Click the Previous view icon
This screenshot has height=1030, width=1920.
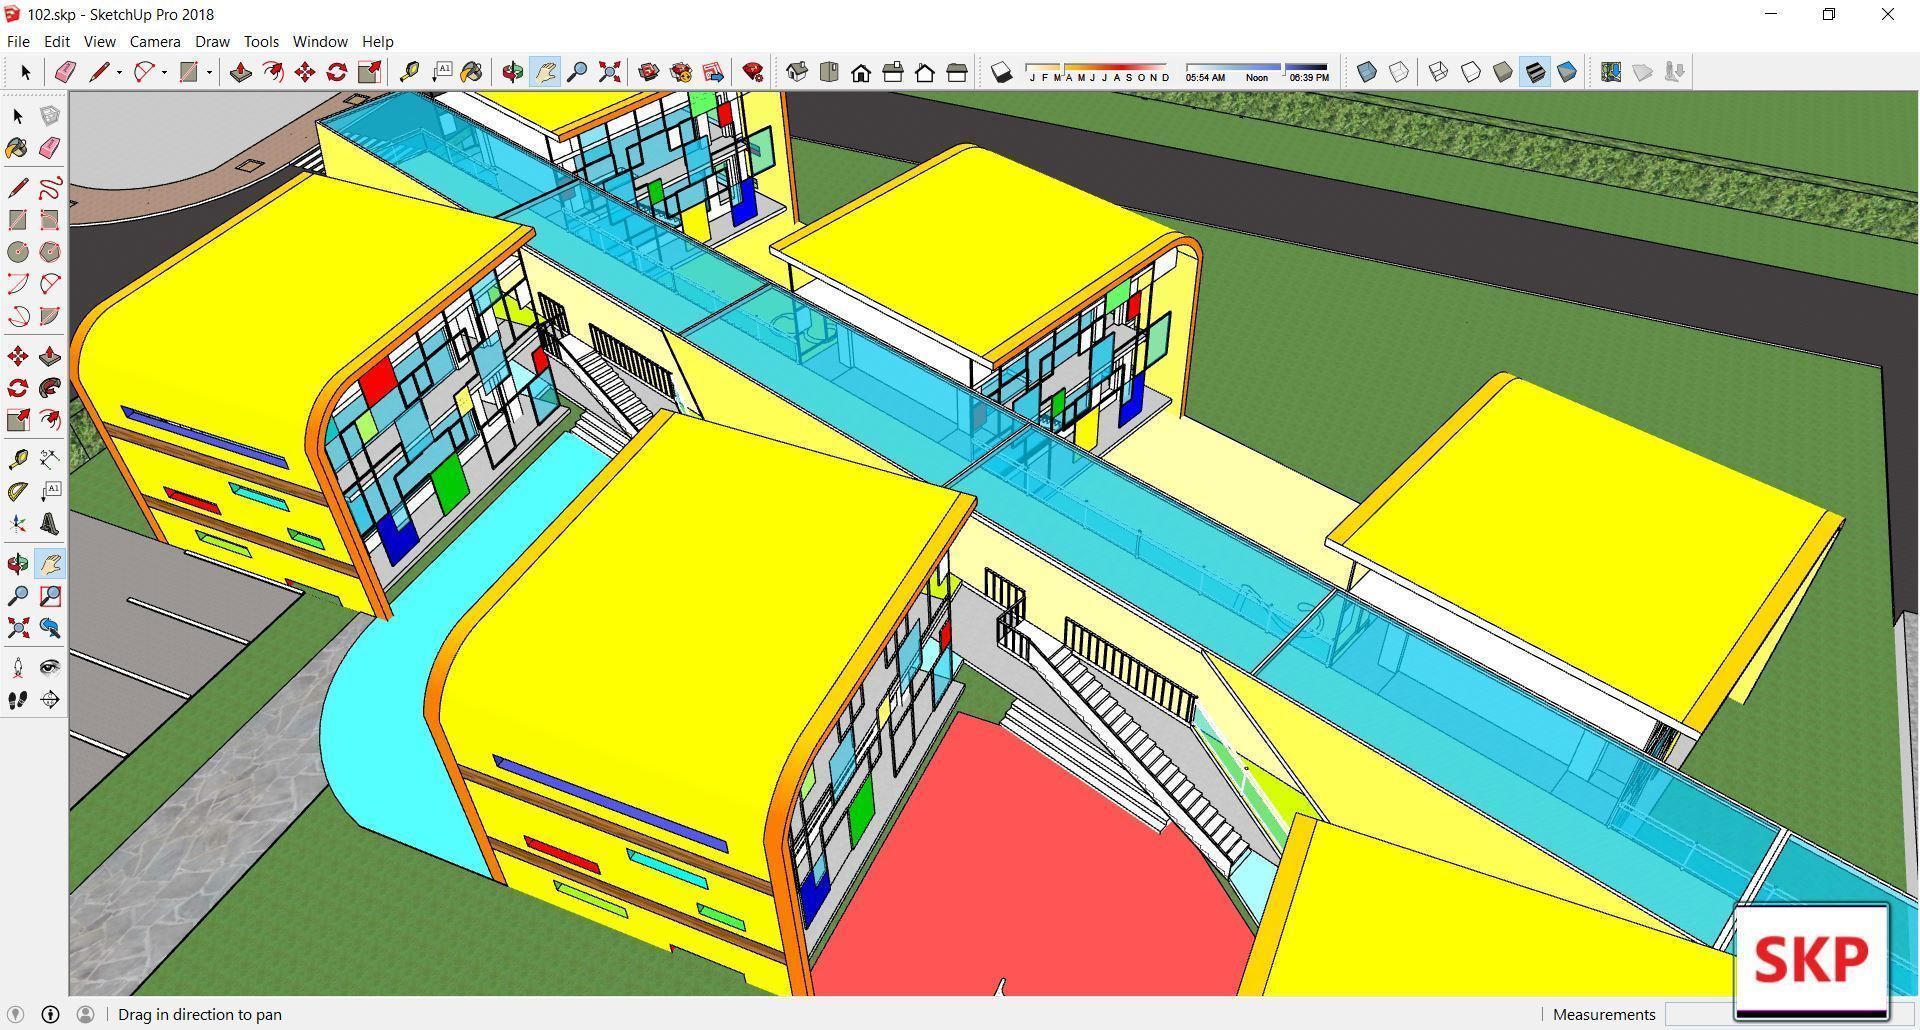[50, 628]
